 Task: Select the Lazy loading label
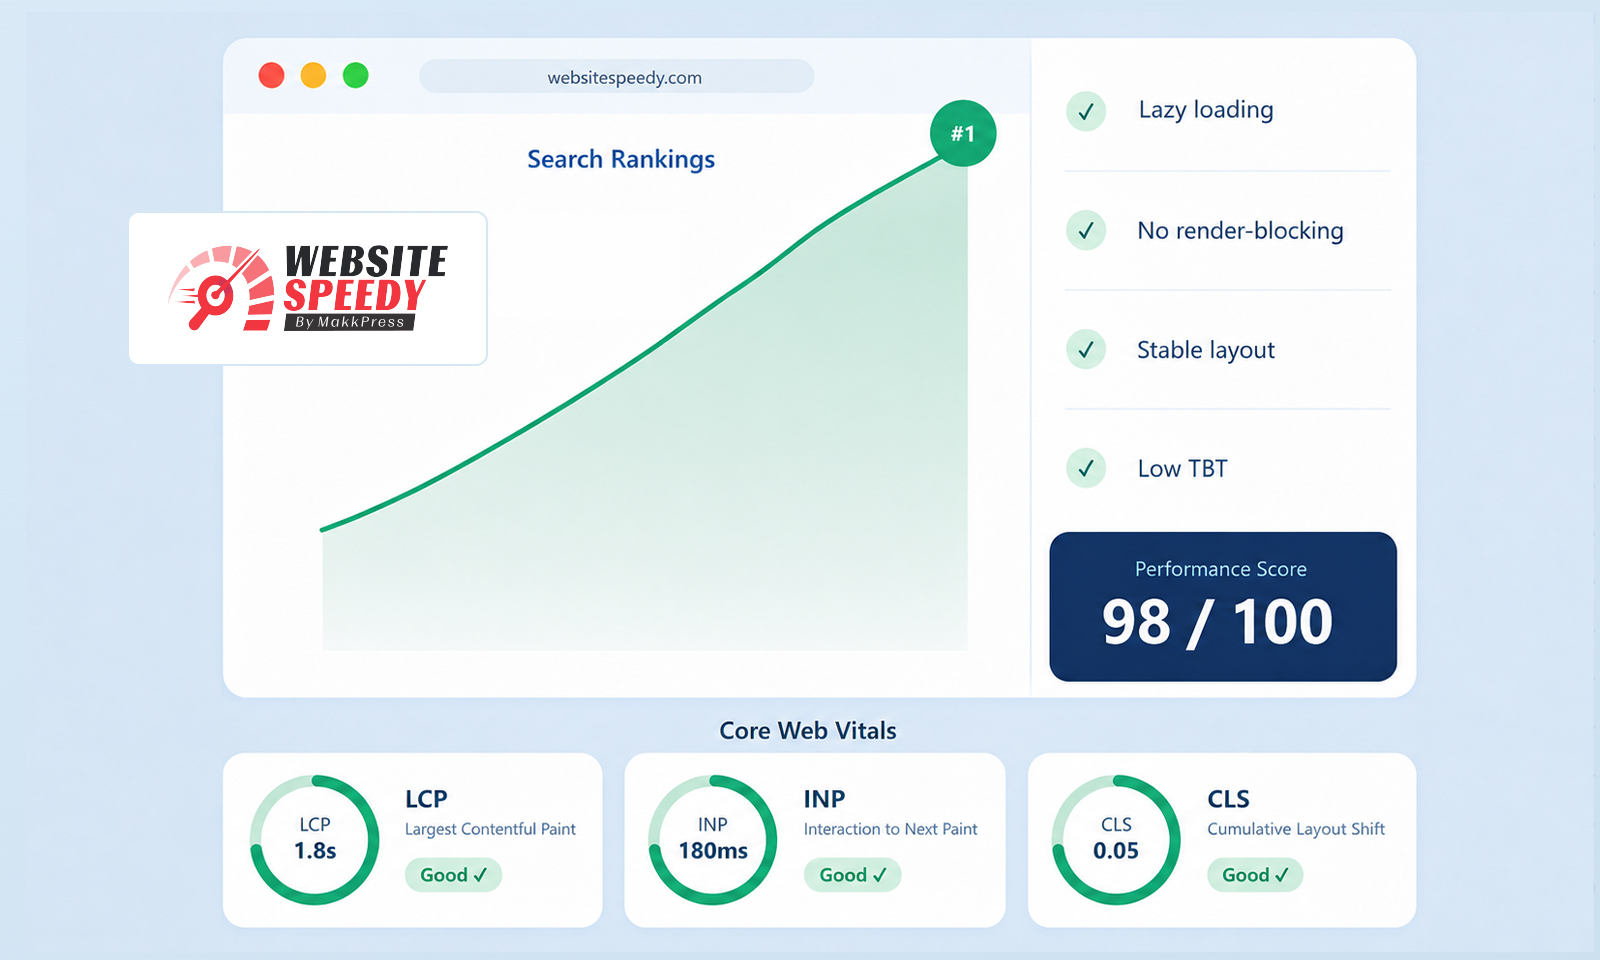[1206, 110]
